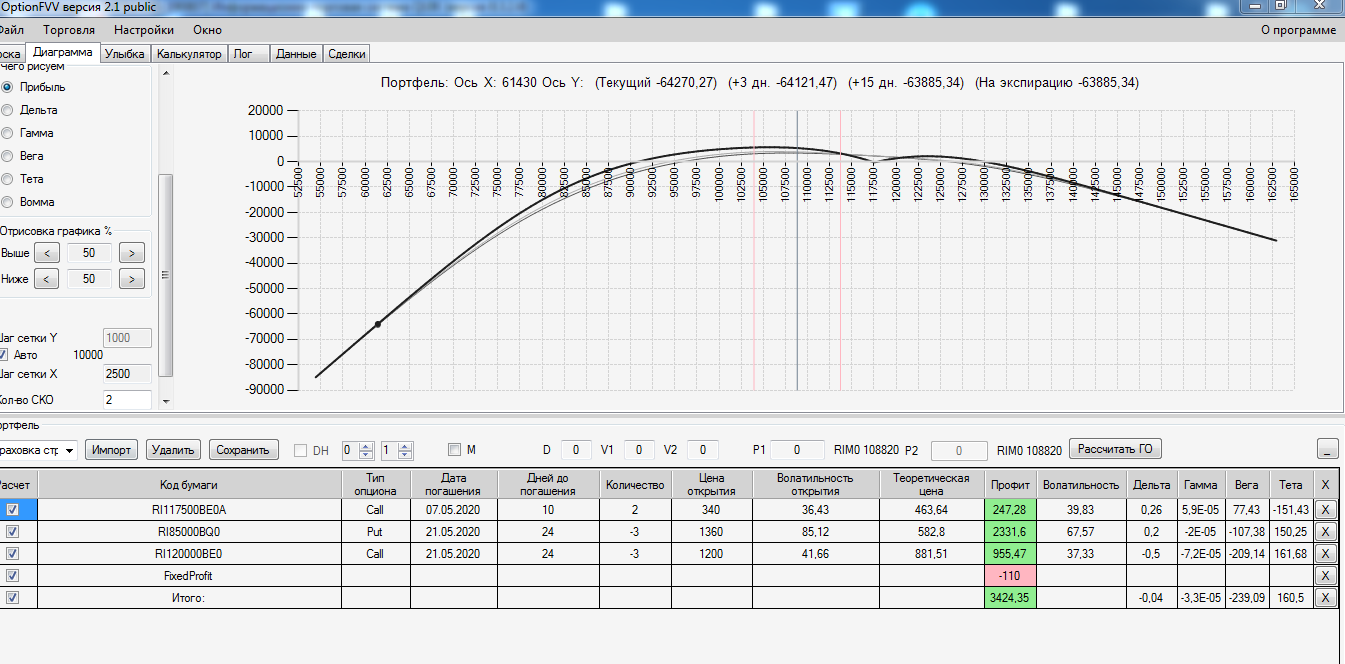Click the Шаг сетки X field
Viewport: 1345px width, 664px height.
[x=127, y=374]
